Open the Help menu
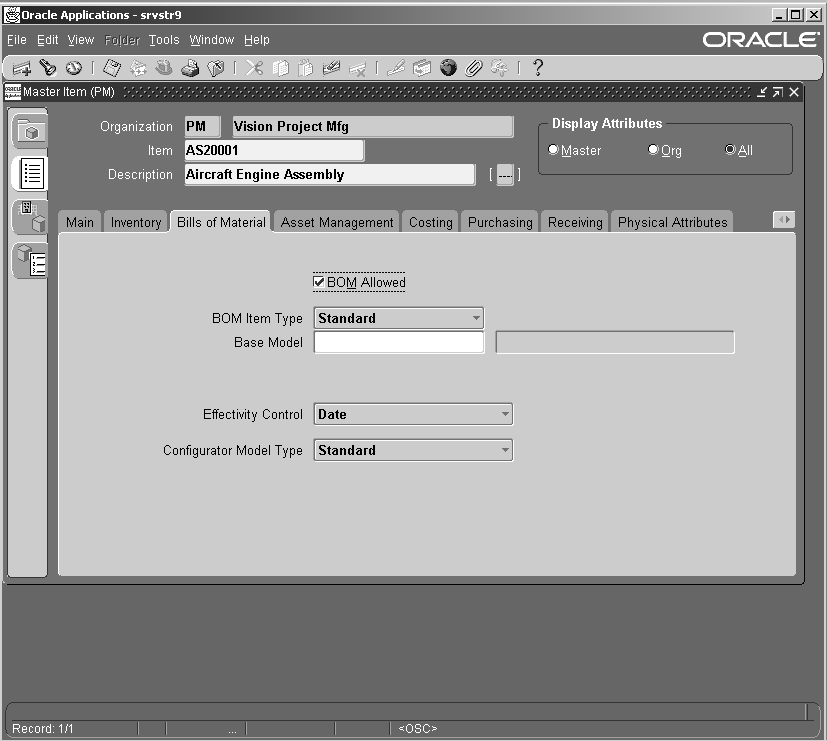 [257, 40]
